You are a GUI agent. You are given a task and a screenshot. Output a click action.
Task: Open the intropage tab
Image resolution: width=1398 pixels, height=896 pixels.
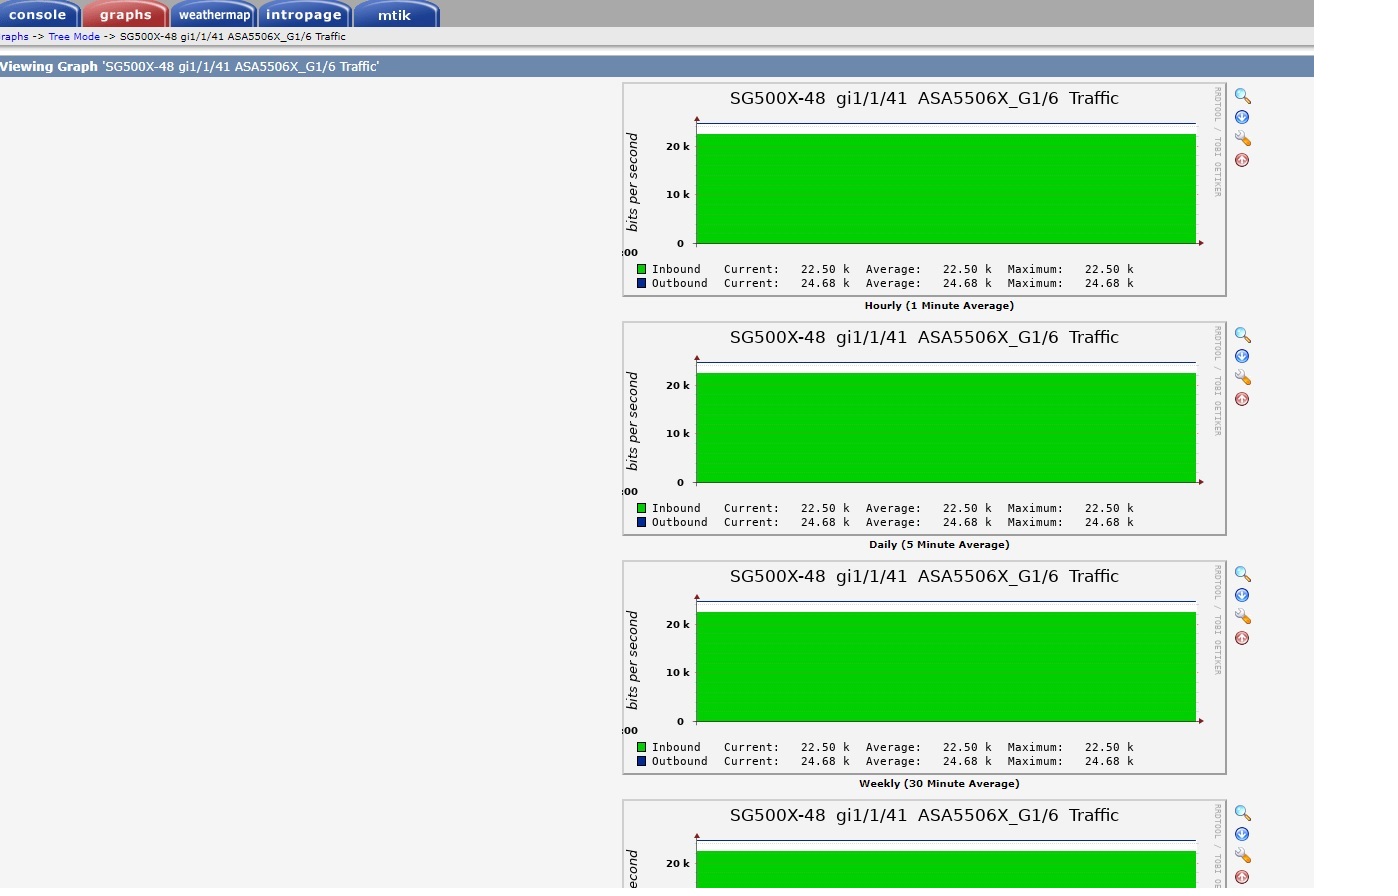coord(304,14)
